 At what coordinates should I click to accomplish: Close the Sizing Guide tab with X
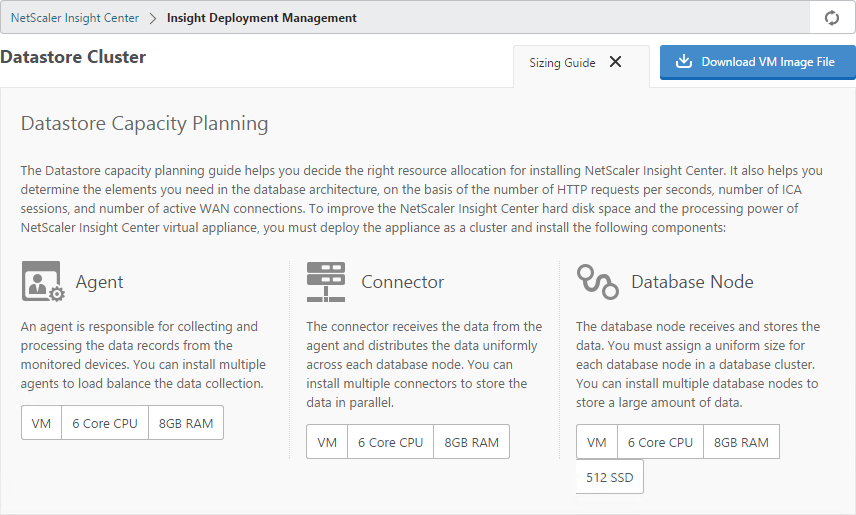615,62
